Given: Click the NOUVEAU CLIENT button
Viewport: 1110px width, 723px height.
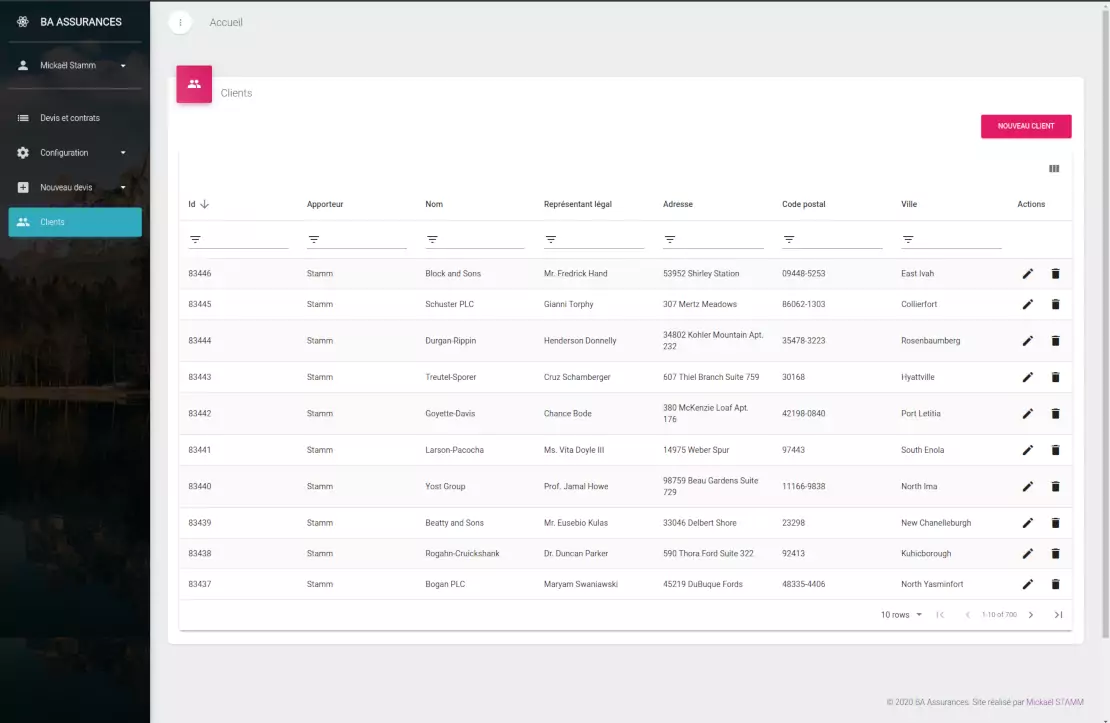Looking at the screenshot, I should (1025, 126).
